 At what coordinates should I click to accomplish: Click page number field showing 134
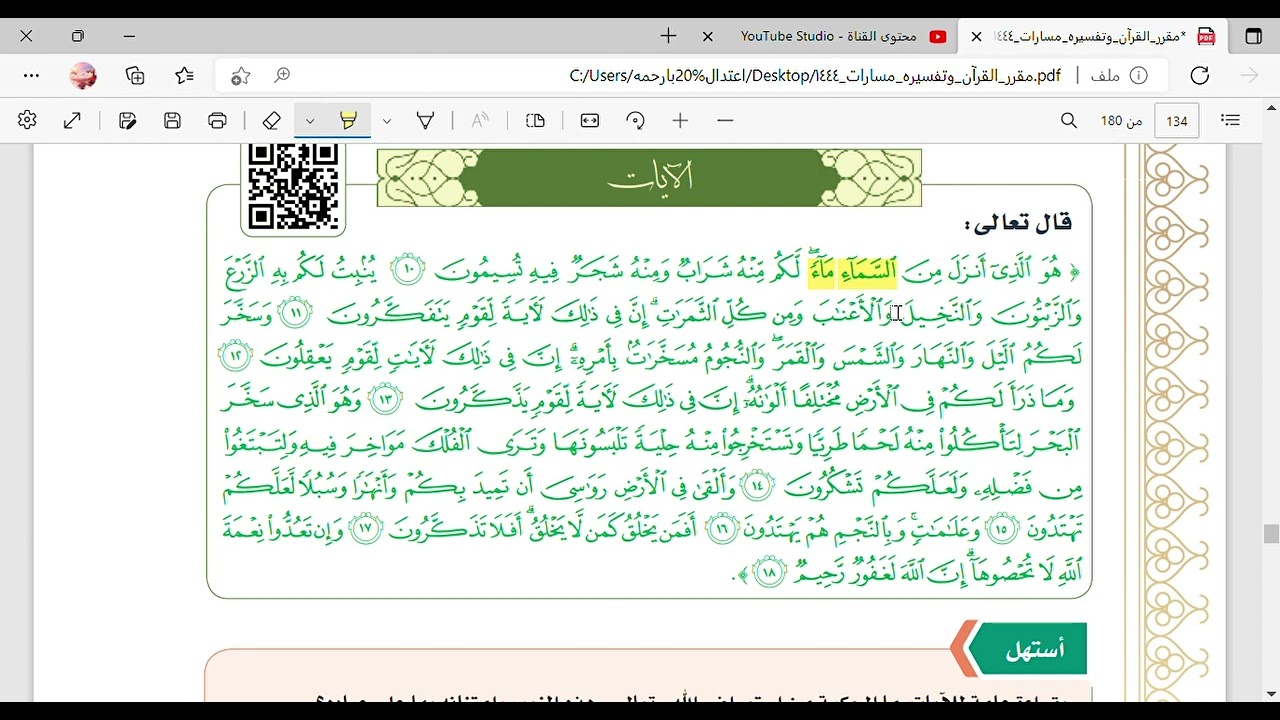[1177, 121]
